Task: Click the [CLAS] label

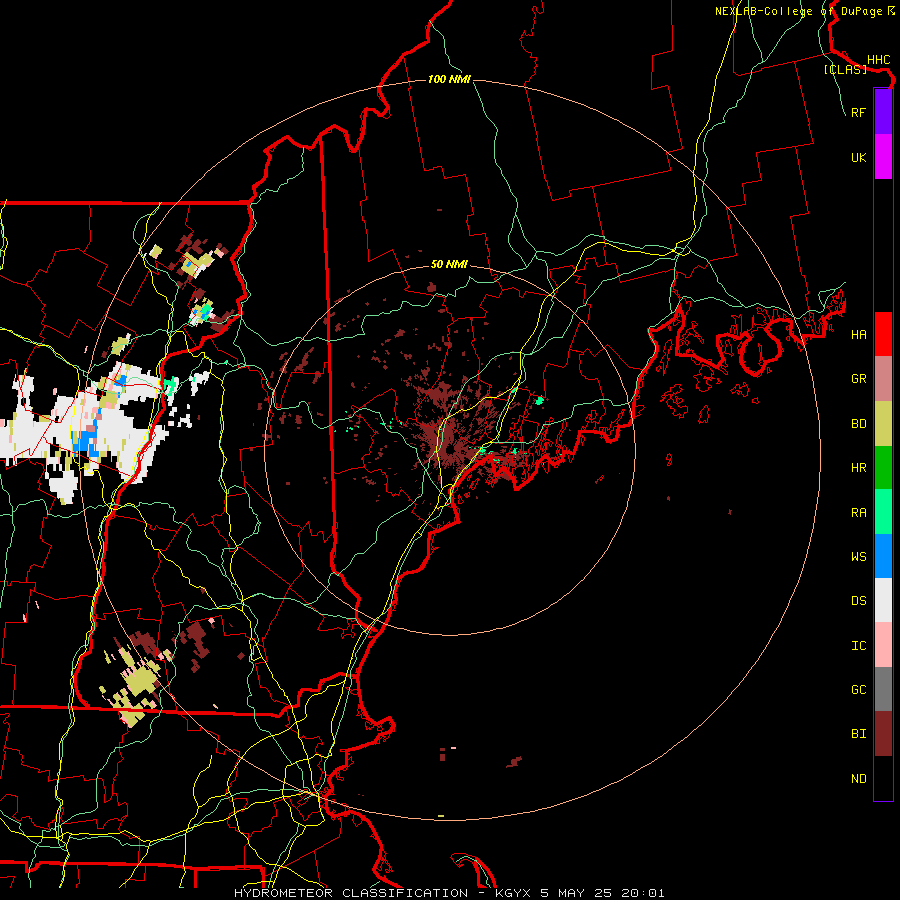Action: (x=845, y=69)
